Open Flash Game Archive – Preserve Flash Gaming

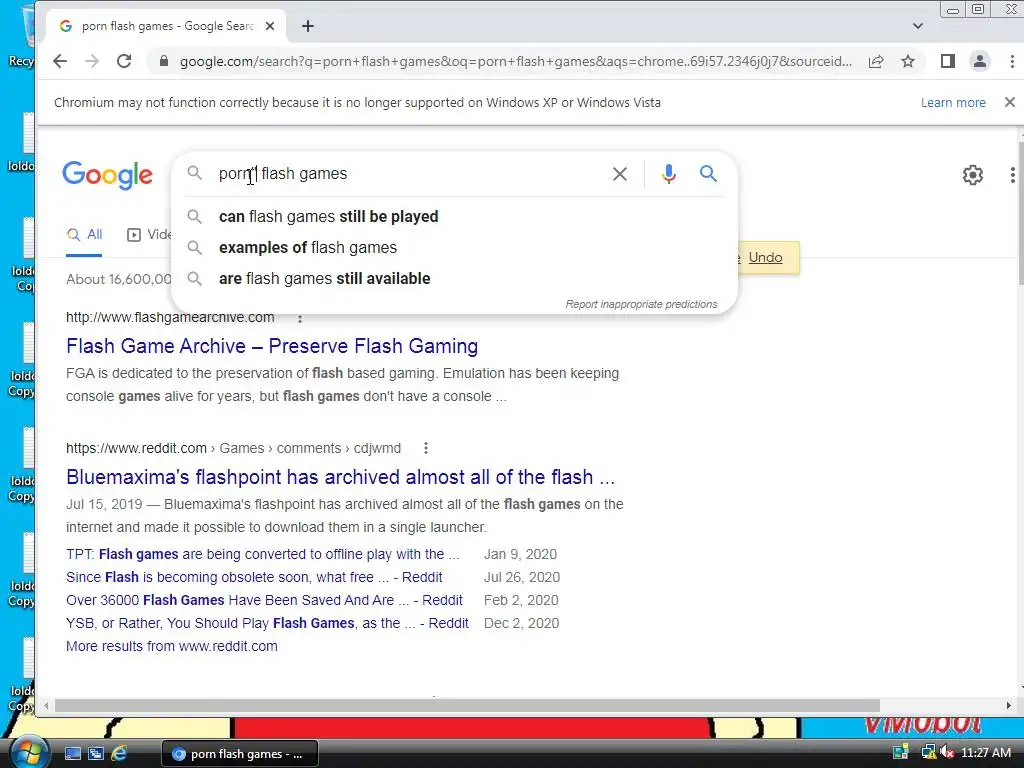point(272,346)
